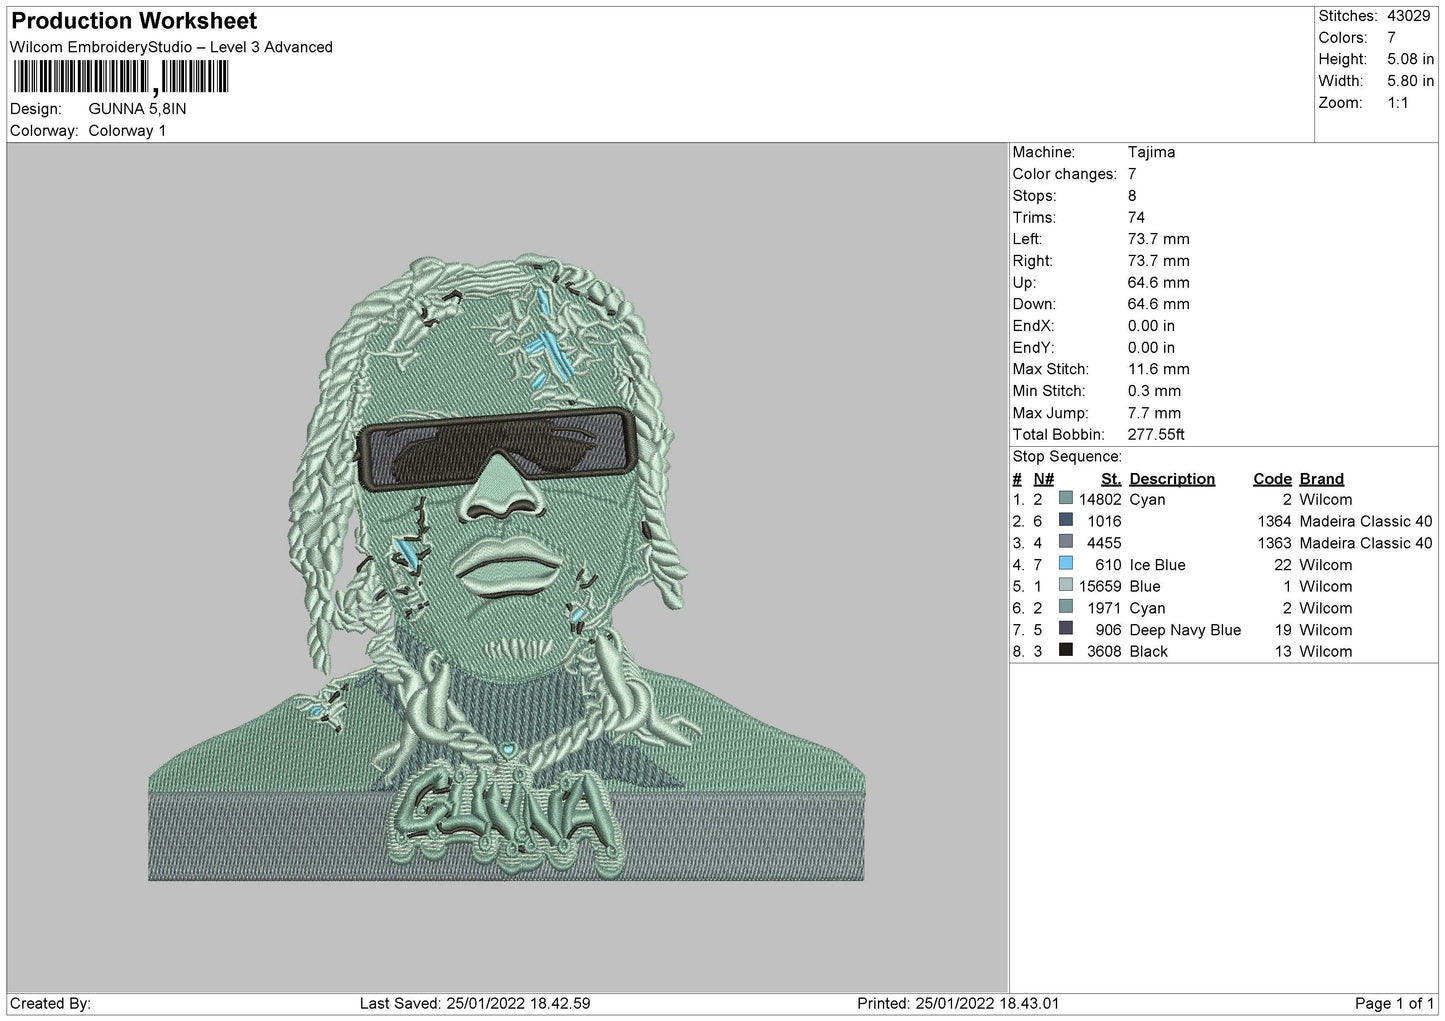
Task: Click the Black thread swatch in stop 8
Action: click(1065, 651)
